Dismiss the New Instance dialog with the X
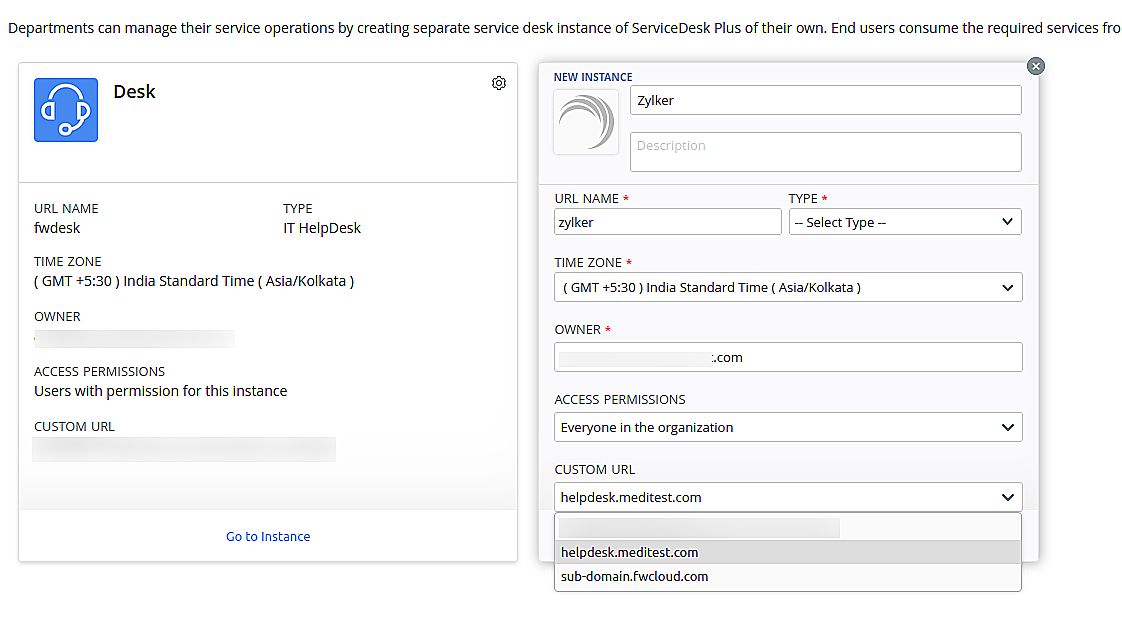 (1035, 65)
